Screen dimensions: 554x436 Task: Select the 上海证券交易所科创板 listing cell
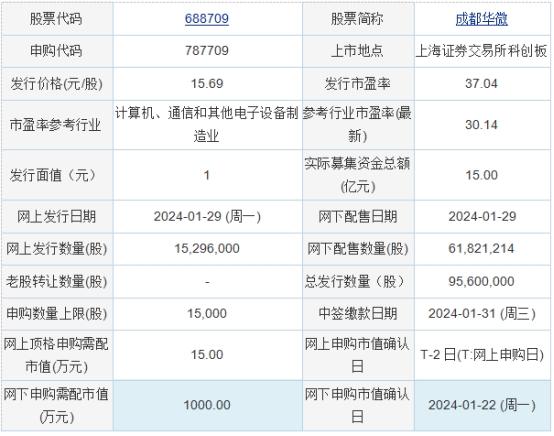[482, 51]
